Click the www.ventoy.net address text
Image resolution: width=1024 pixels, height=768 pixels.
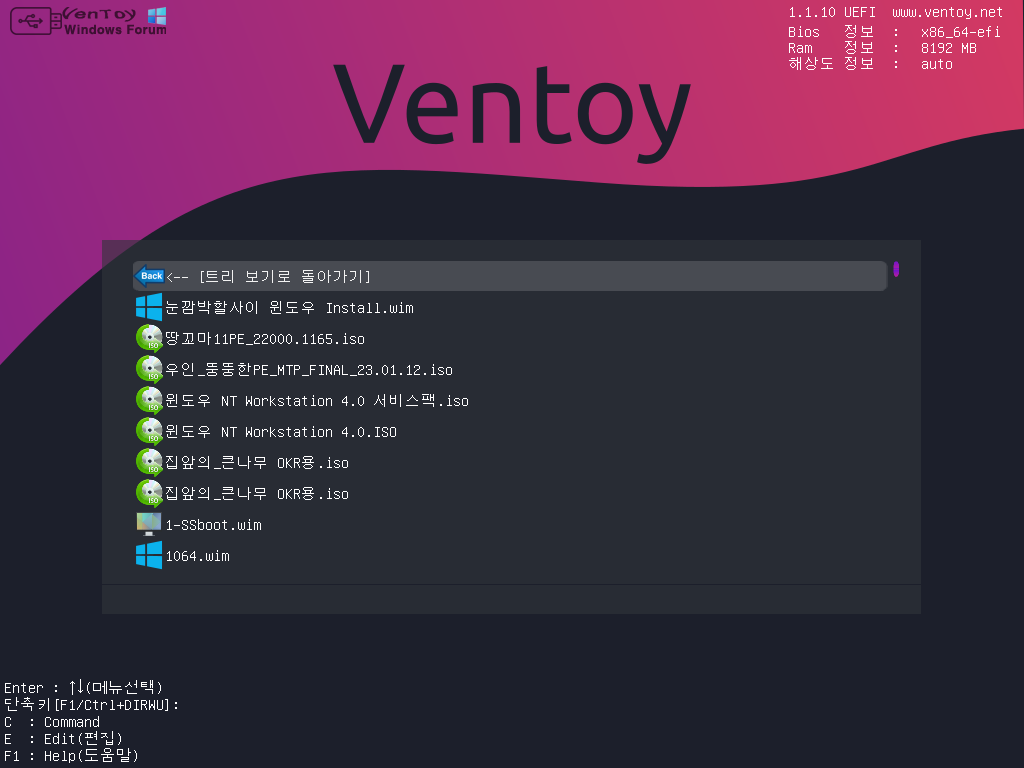point(948,12)
